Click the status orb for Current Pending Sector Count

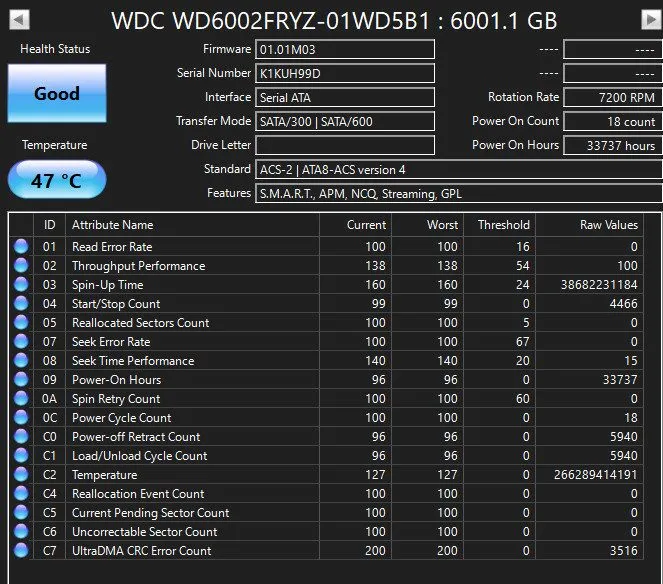click(21, 513)
